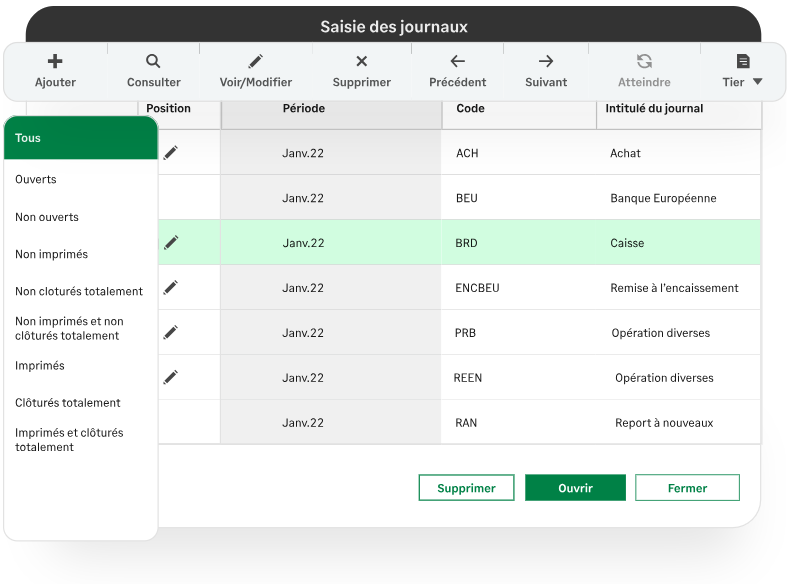Click the Fermer button

(x=687, y=487)
